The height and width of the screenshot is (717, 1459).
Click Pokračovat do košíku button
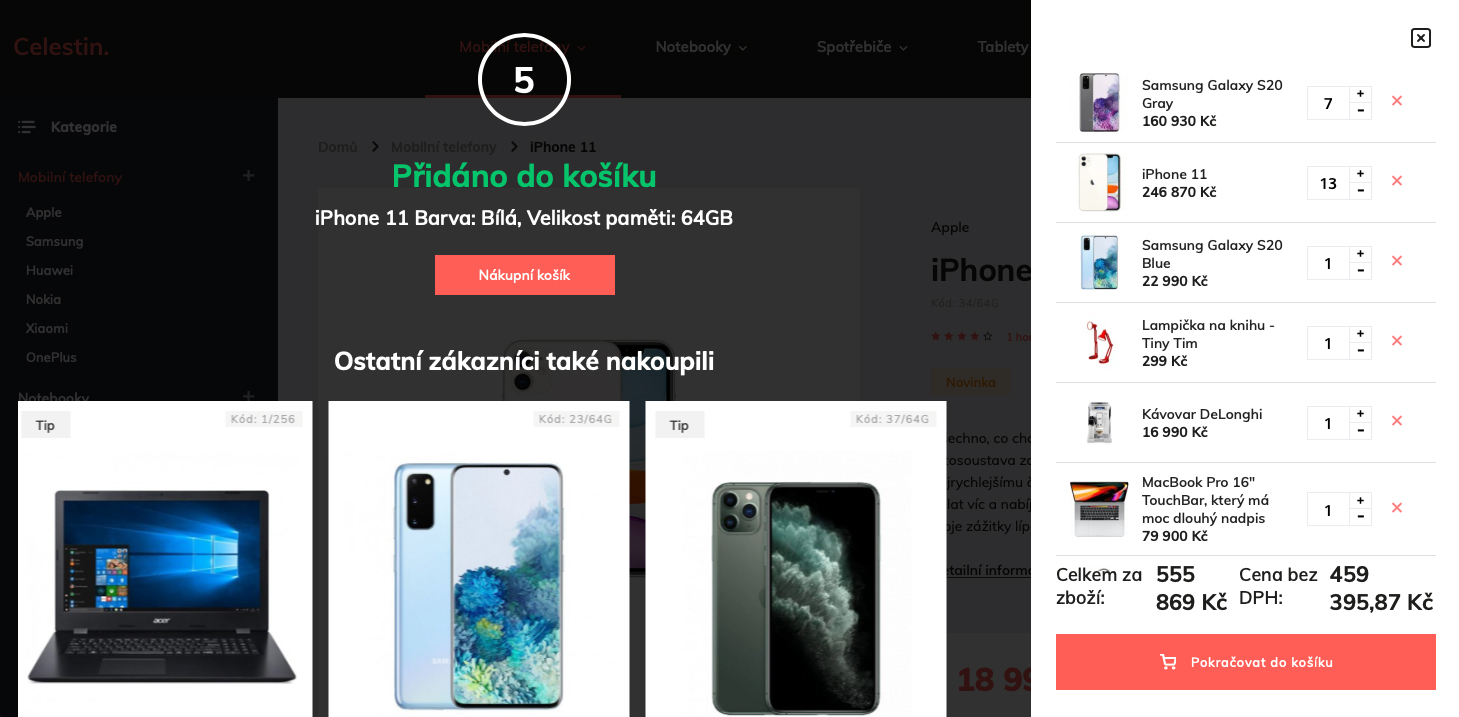click(x=1246, y=662)
